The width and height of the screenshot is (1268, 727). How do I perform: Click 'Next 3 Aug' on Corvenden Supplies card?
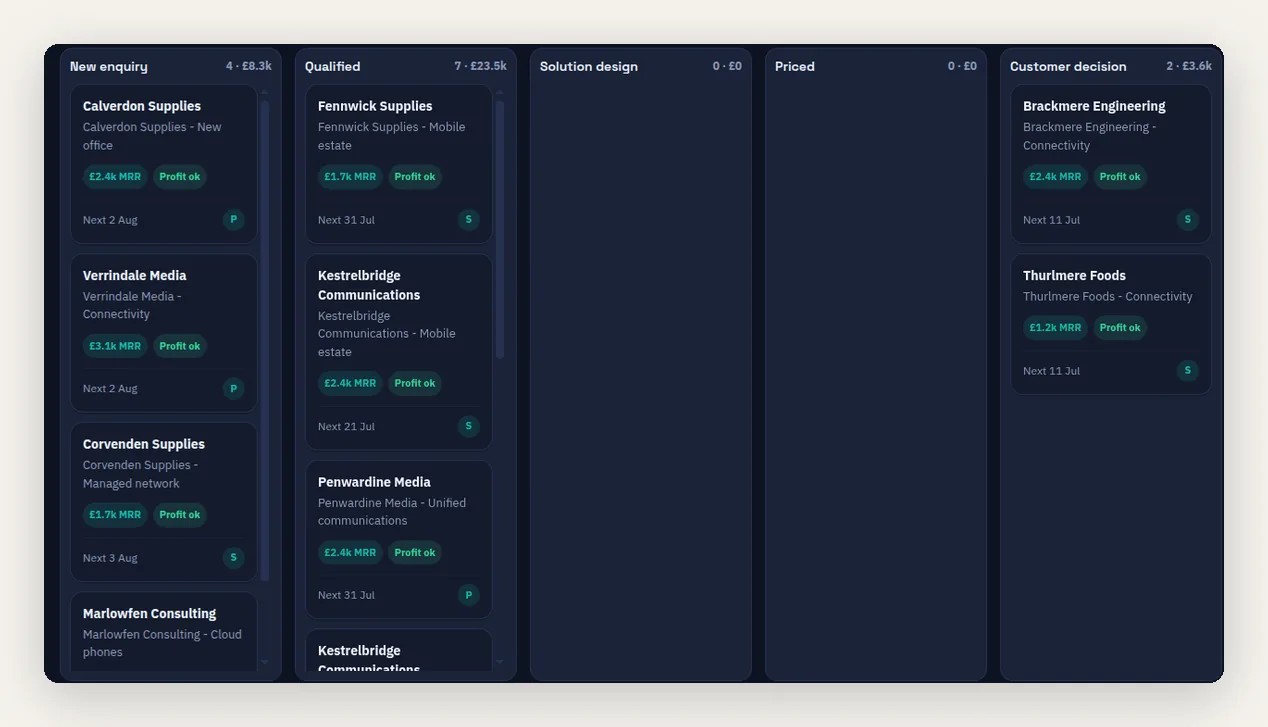(x=110, y=558)
